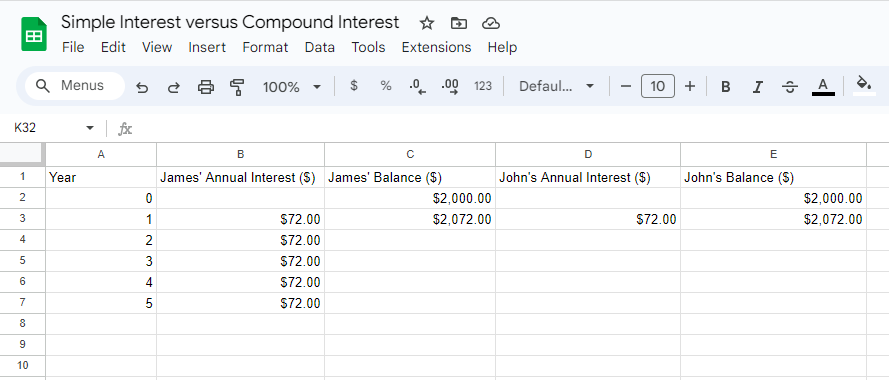
Task: Toggle italic formatting
Action: (x=757, y=87)
